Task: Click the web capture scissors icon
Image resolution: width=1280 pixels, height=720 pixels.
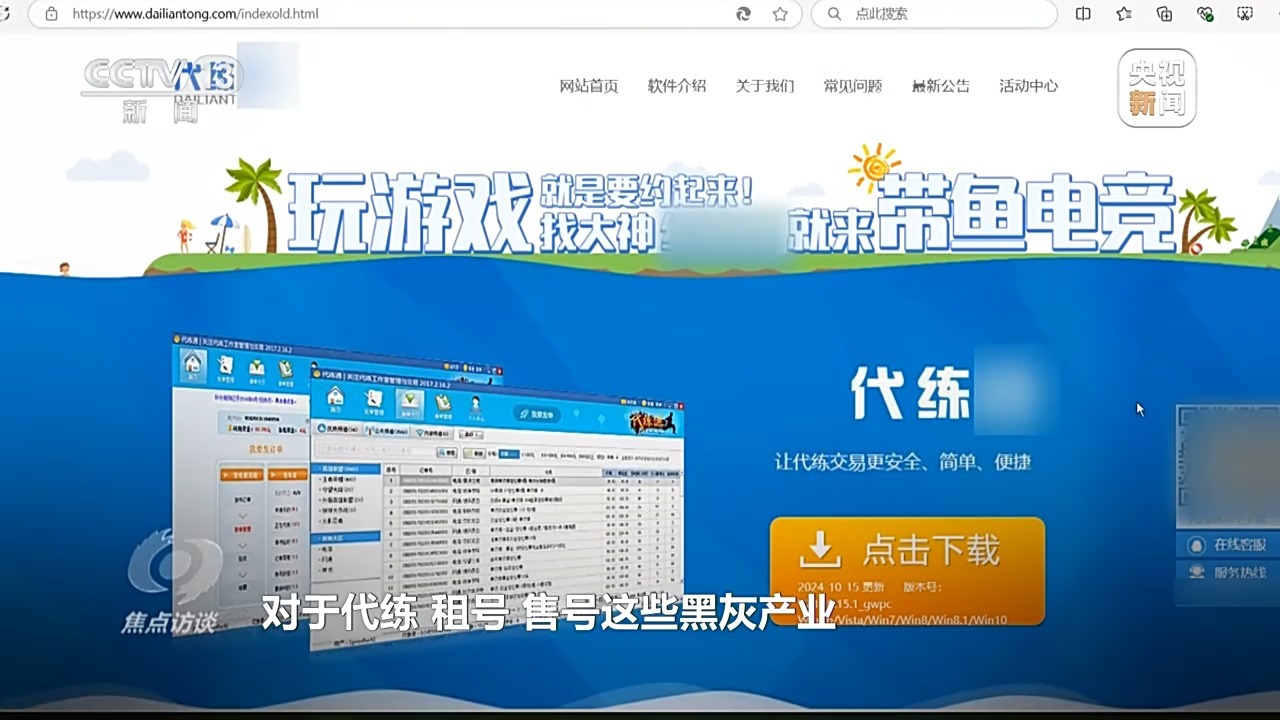Action: tap(1243, 14)
